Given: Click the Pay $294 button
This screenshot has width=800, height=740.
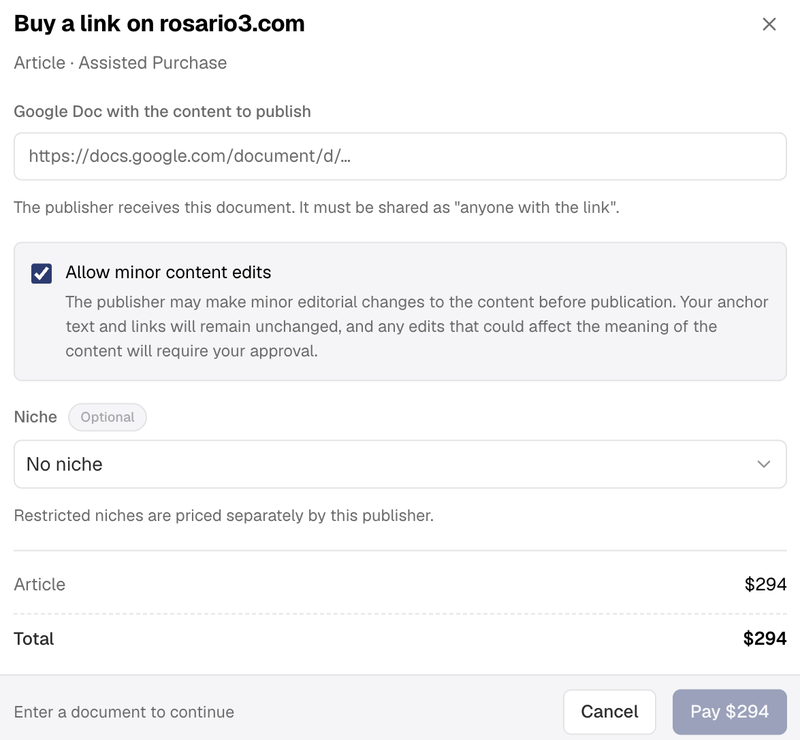Looking at the screenshot, I should (729, 711).
